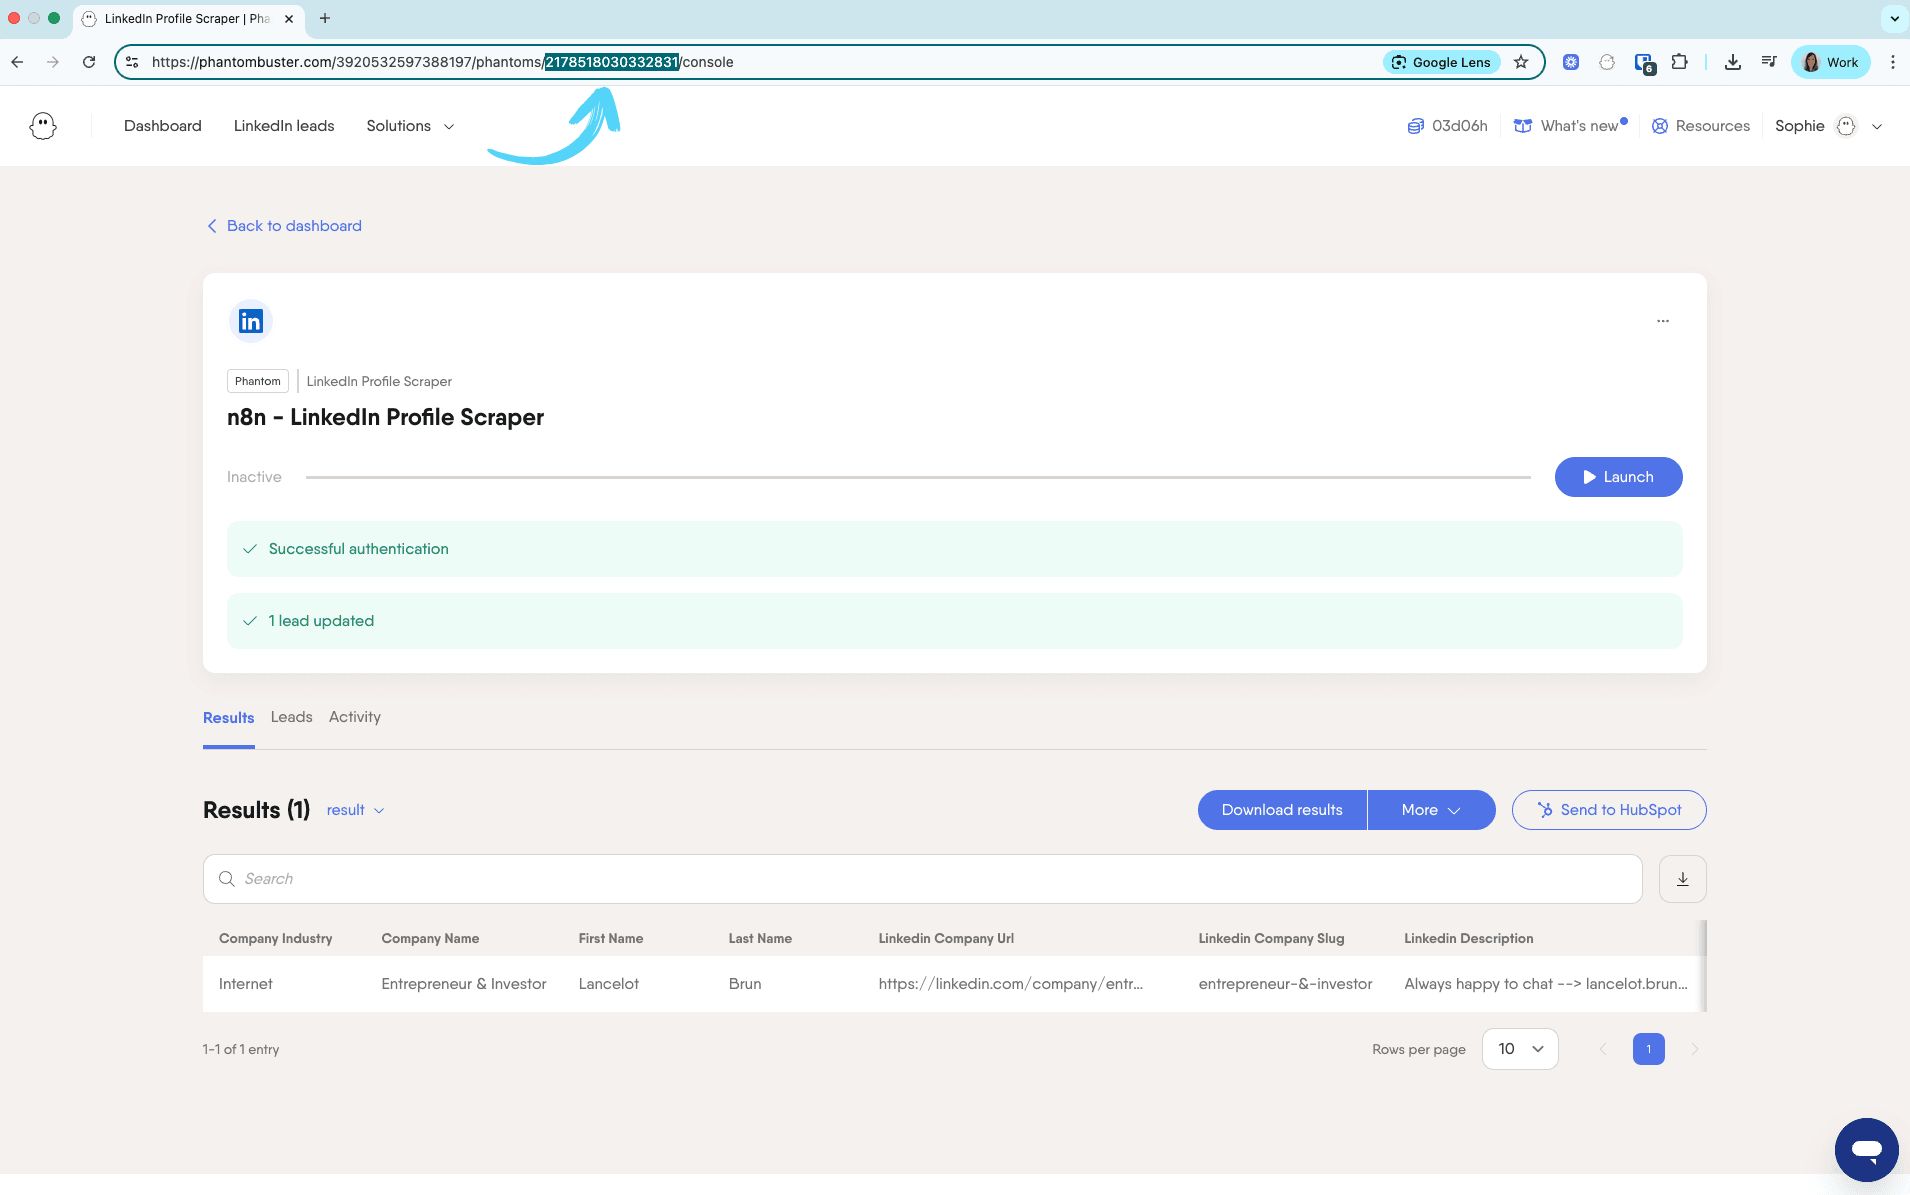Select the Lancelot first name cell
1910x1195 pixels.
click(x=608, y=984)
